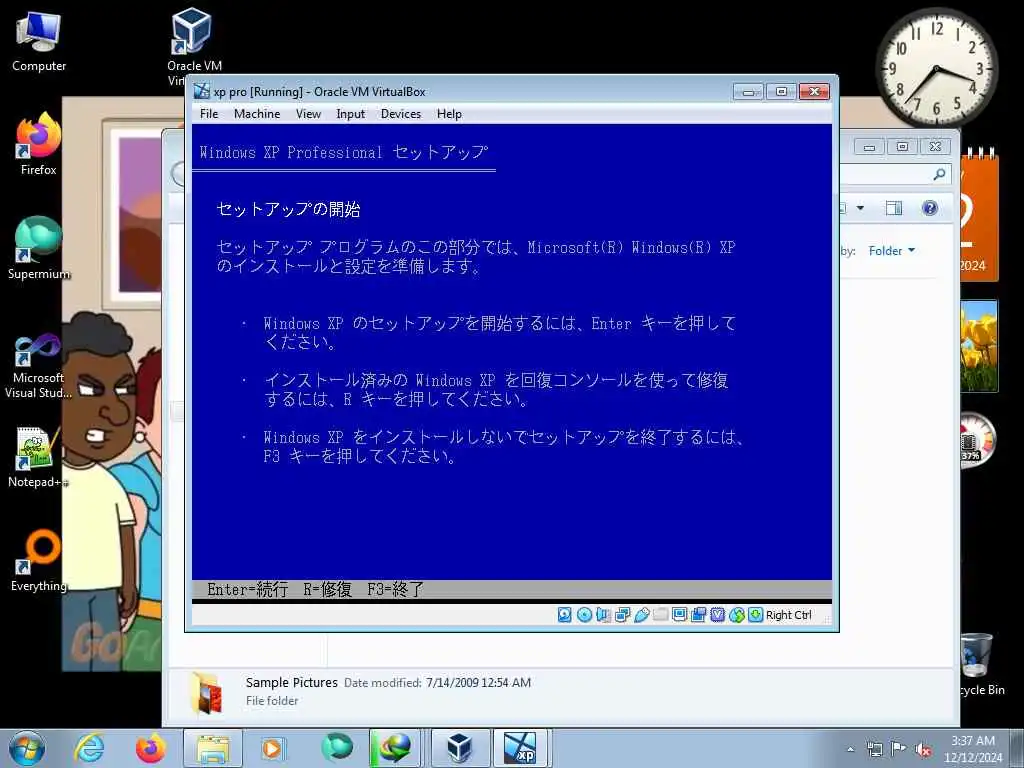The height and width of the screenshot is (768, 1024).
Task: Click the muted volume tray icon
Action: point(923,750)
